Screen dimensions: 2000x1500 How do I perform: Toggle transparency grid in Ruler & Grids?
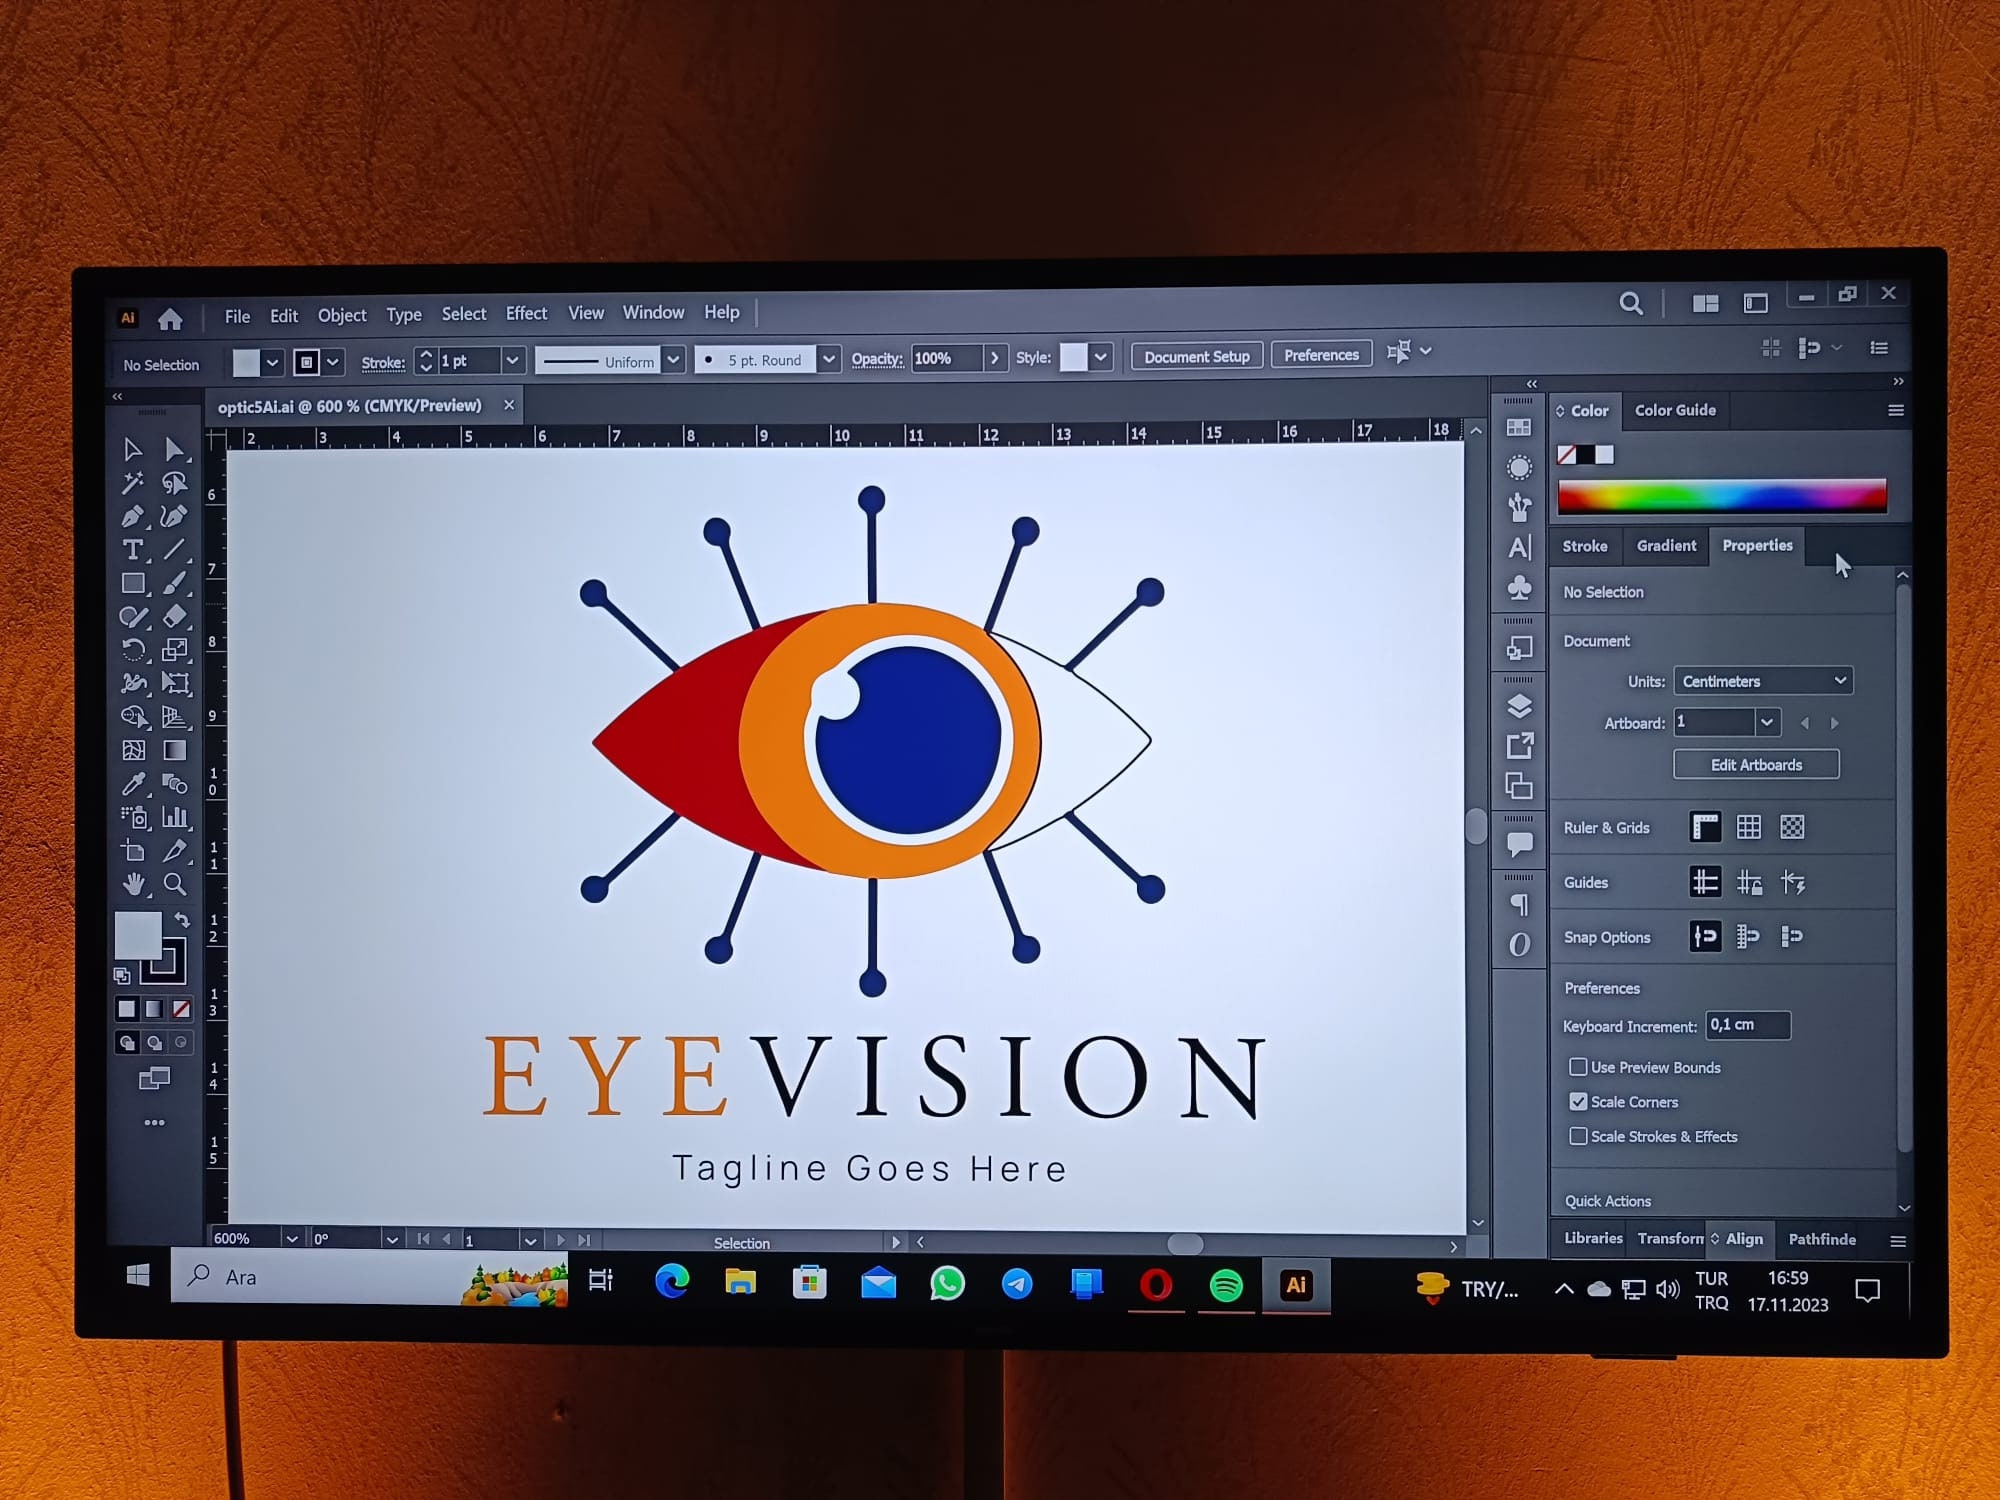(x=1793, y=827)
